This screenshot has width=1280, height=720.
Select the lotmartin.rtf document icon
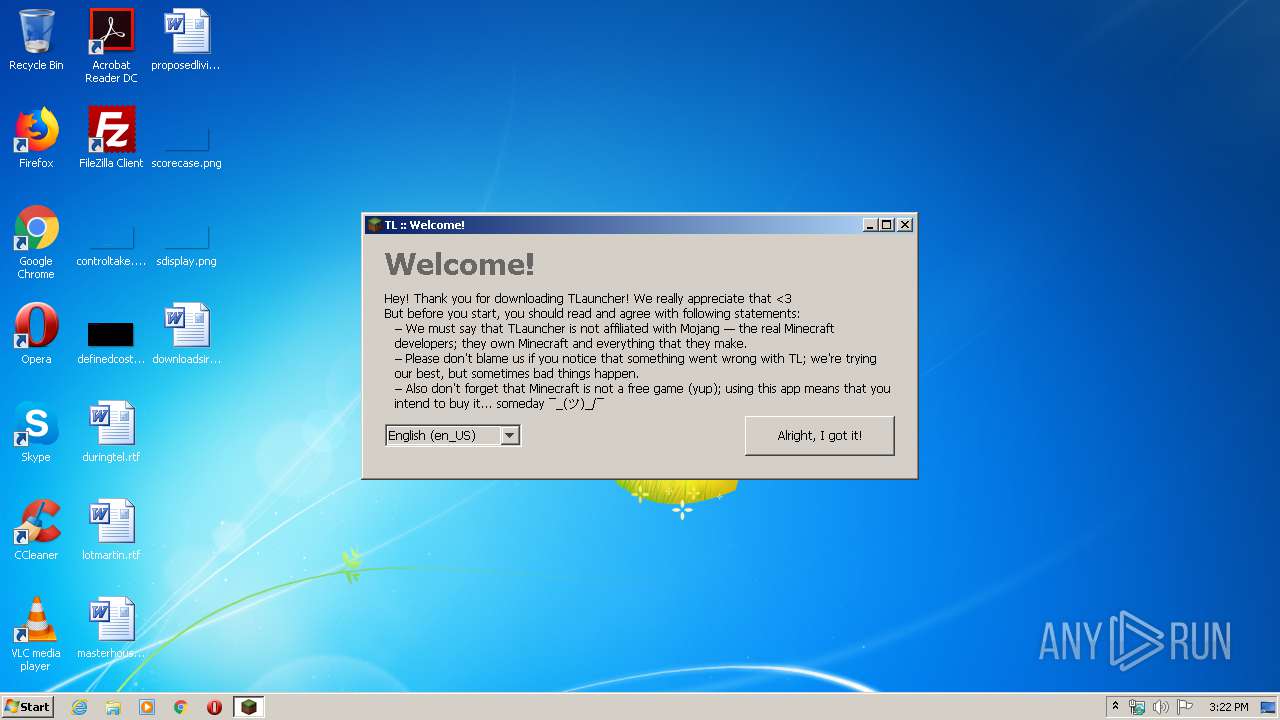pos(111,530)
